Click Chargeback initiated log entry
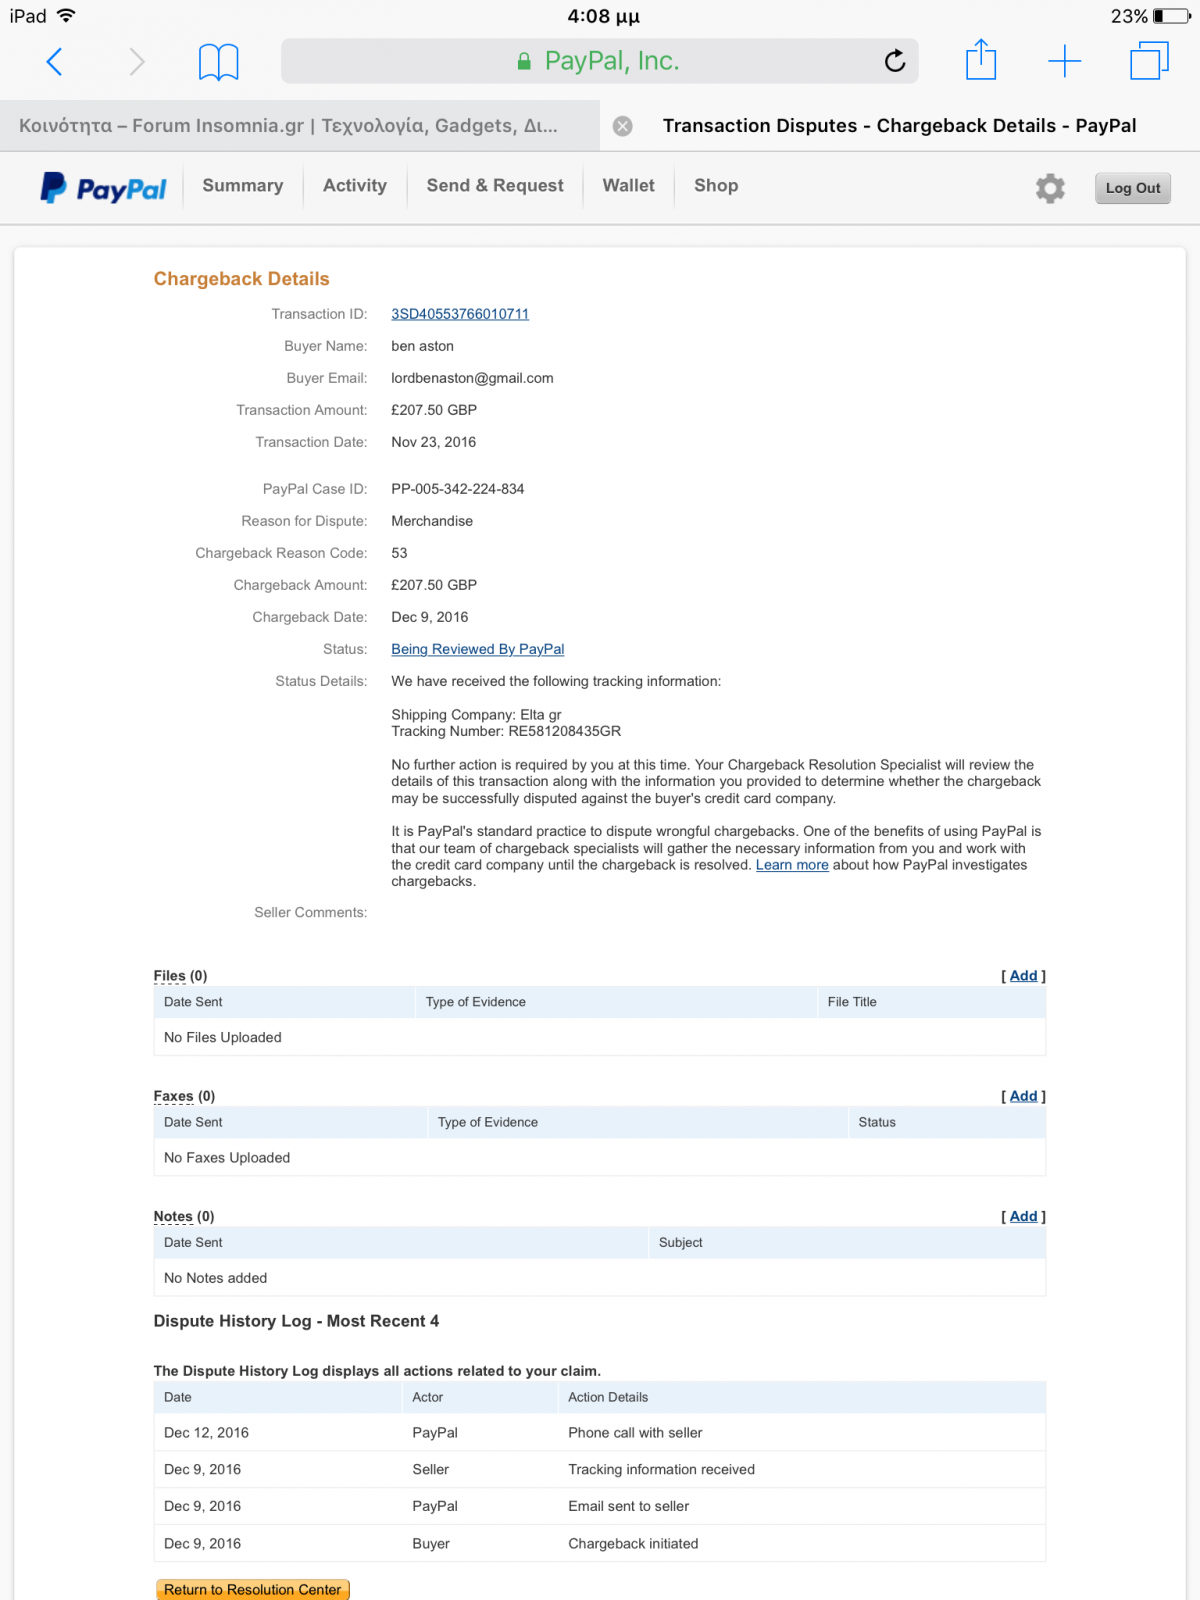 [633, 1543]
